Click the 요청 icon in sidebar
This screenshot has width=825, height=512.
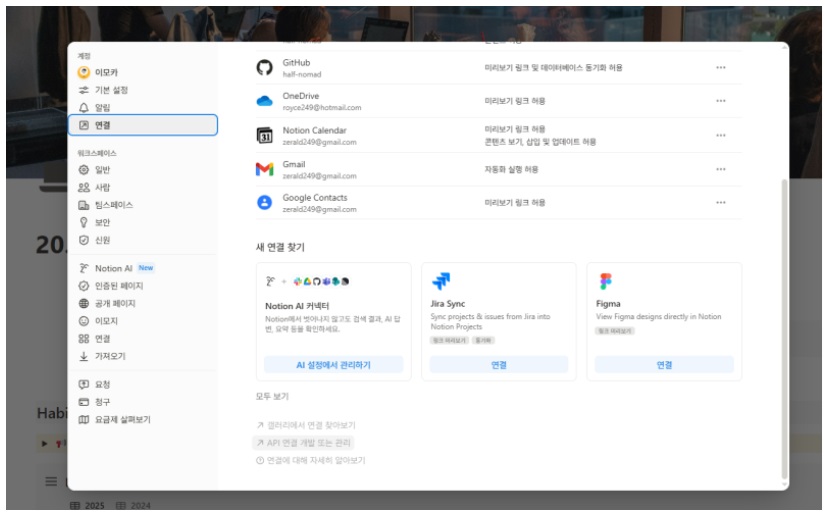pyautogui.click(x=84, y=384)
